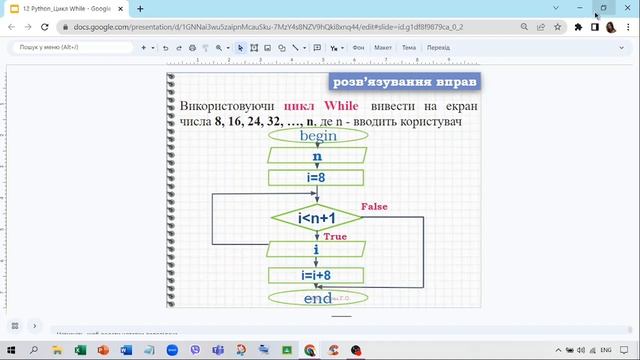This screenshot has width=640, height=360.
Task: Select the slide title 'розв'язування вправ'
Action: (404, 82)
